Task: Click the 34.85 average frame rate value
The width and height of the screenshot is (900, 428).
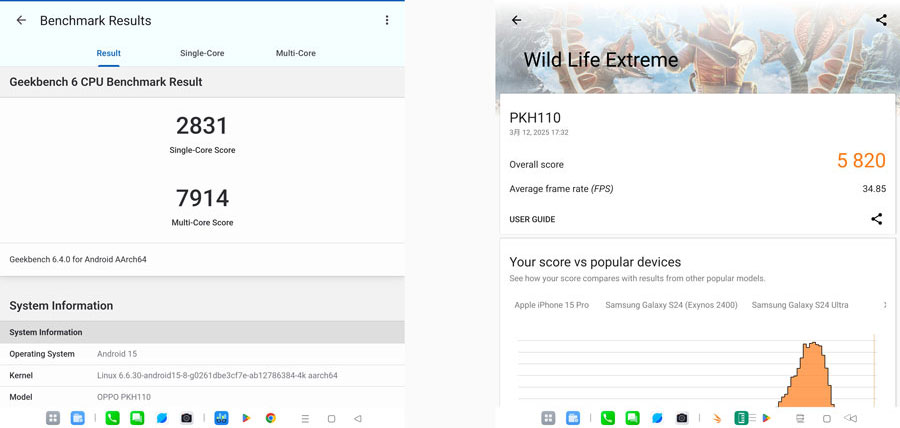Action: pos(874,189)
